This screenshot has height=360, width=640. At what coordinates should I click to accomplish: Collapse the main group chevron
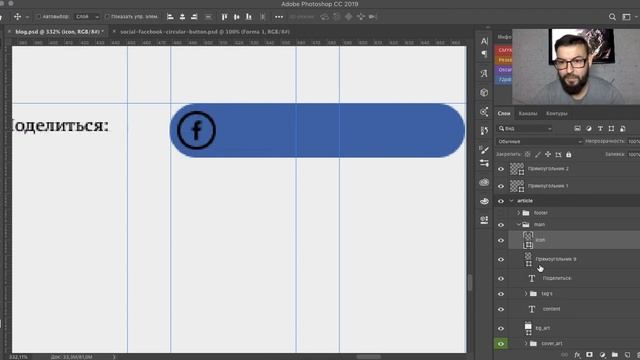(x=519, y=224)
